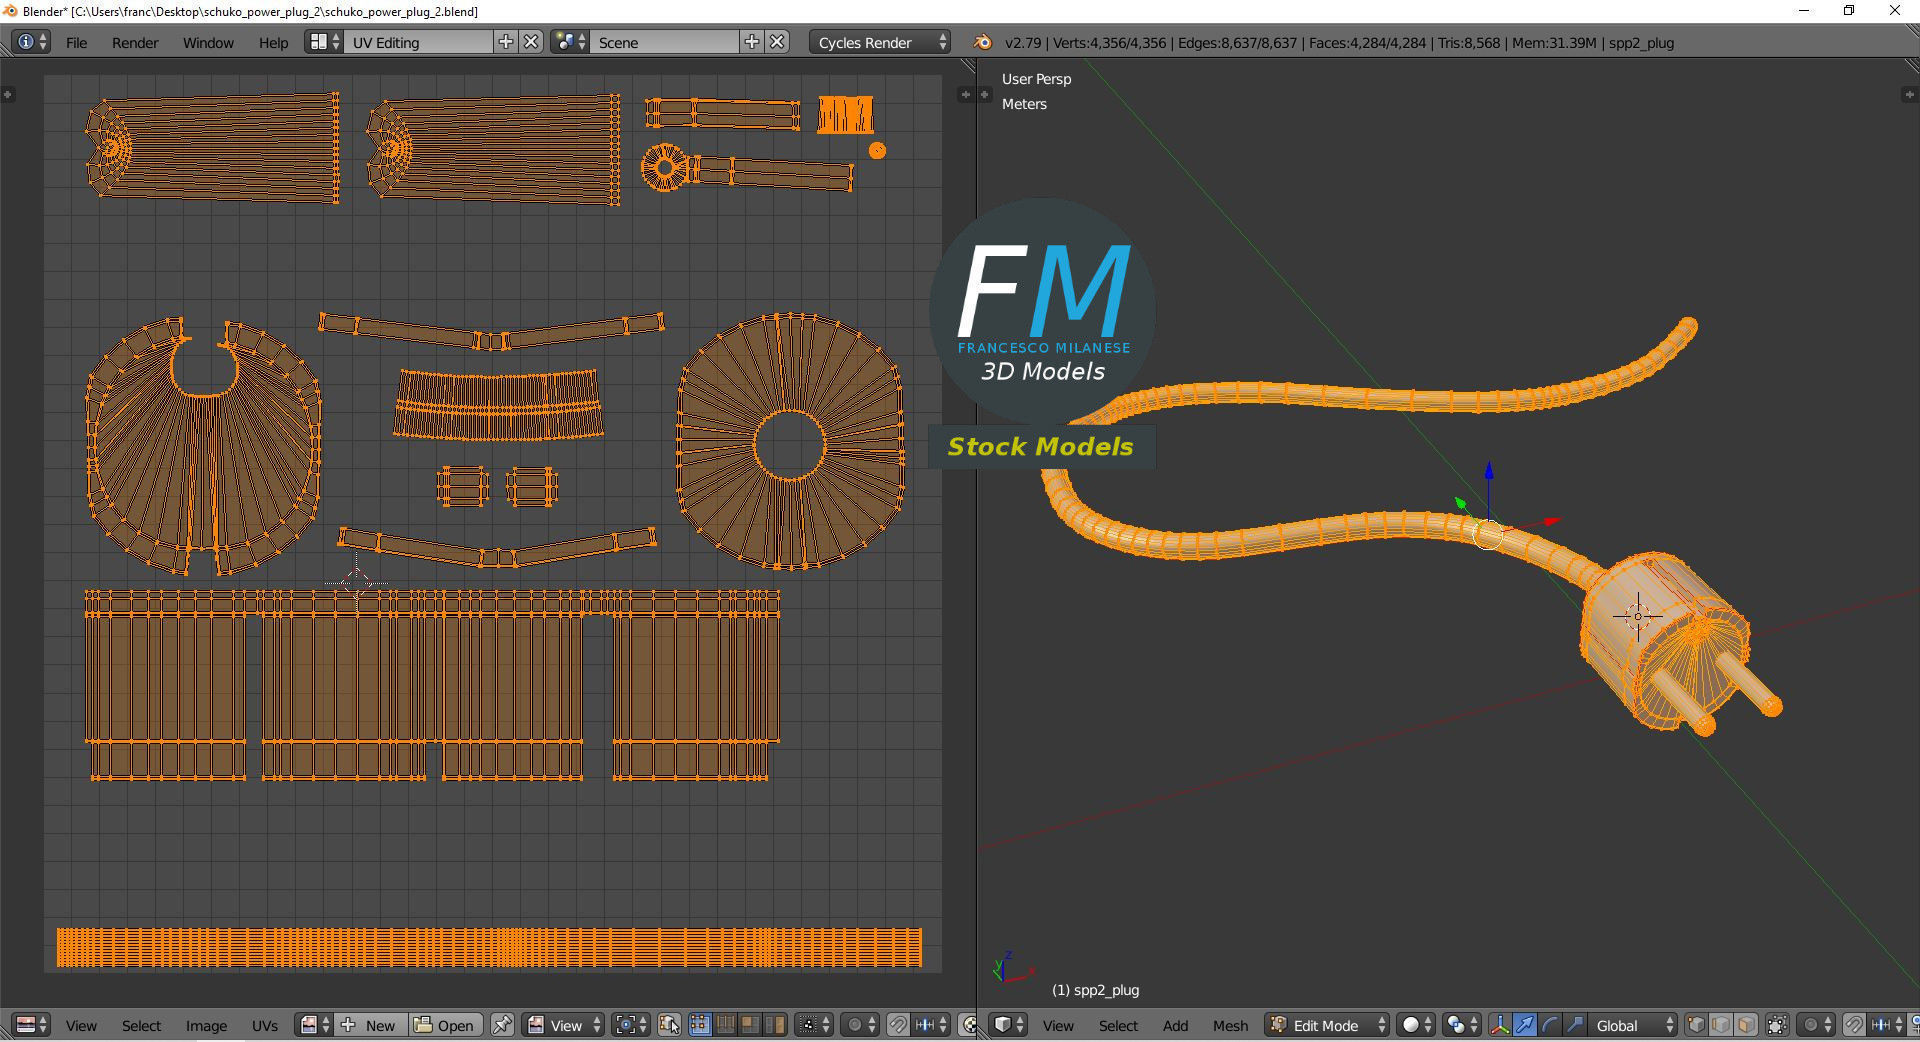
Task: Open the Cycles Render engine dropdown
Action: [x=880, y=42]
